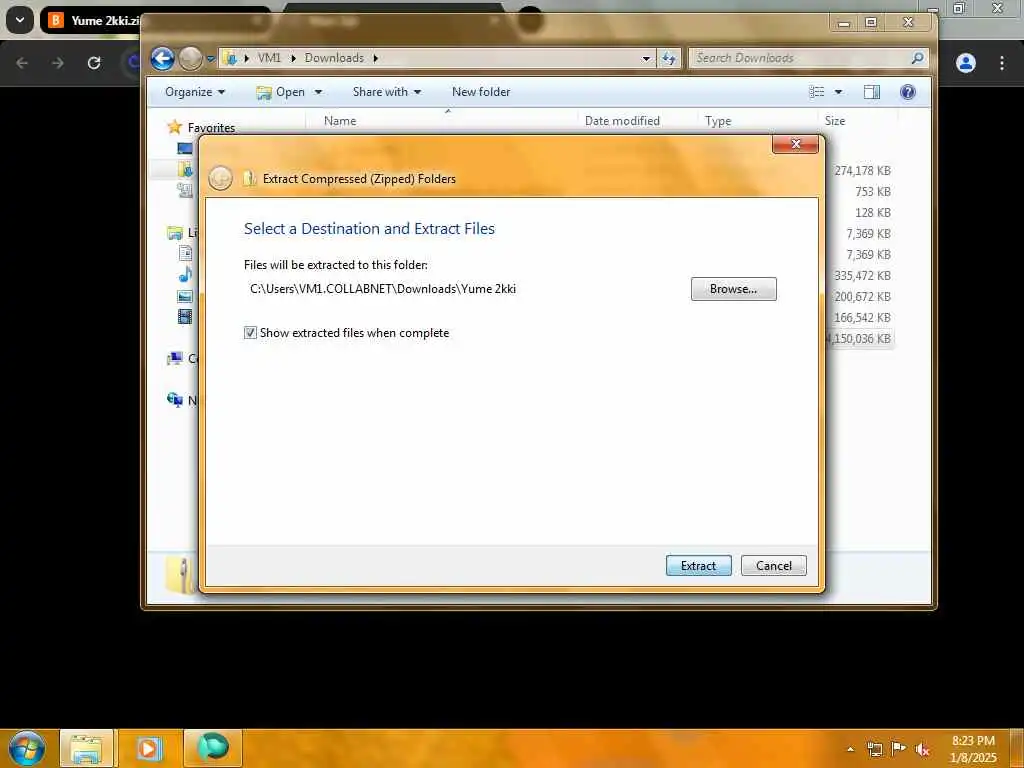Screen dimensions: 1024x768
Task: Change the view with the views icon
Action: (816, 92)
